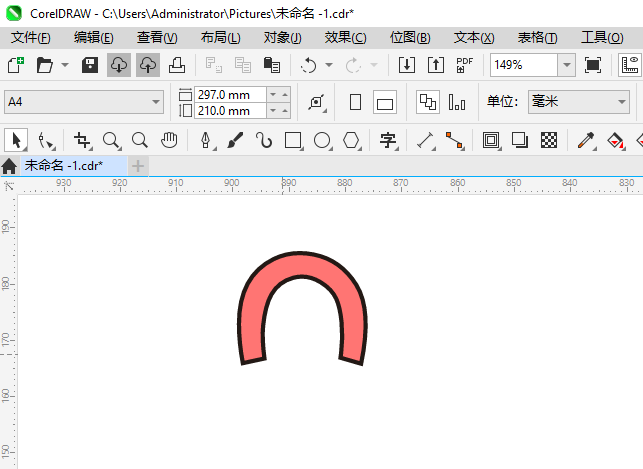Increase page width with up stepper
Viewport: 643px width, 469px height.
[285, 95]
